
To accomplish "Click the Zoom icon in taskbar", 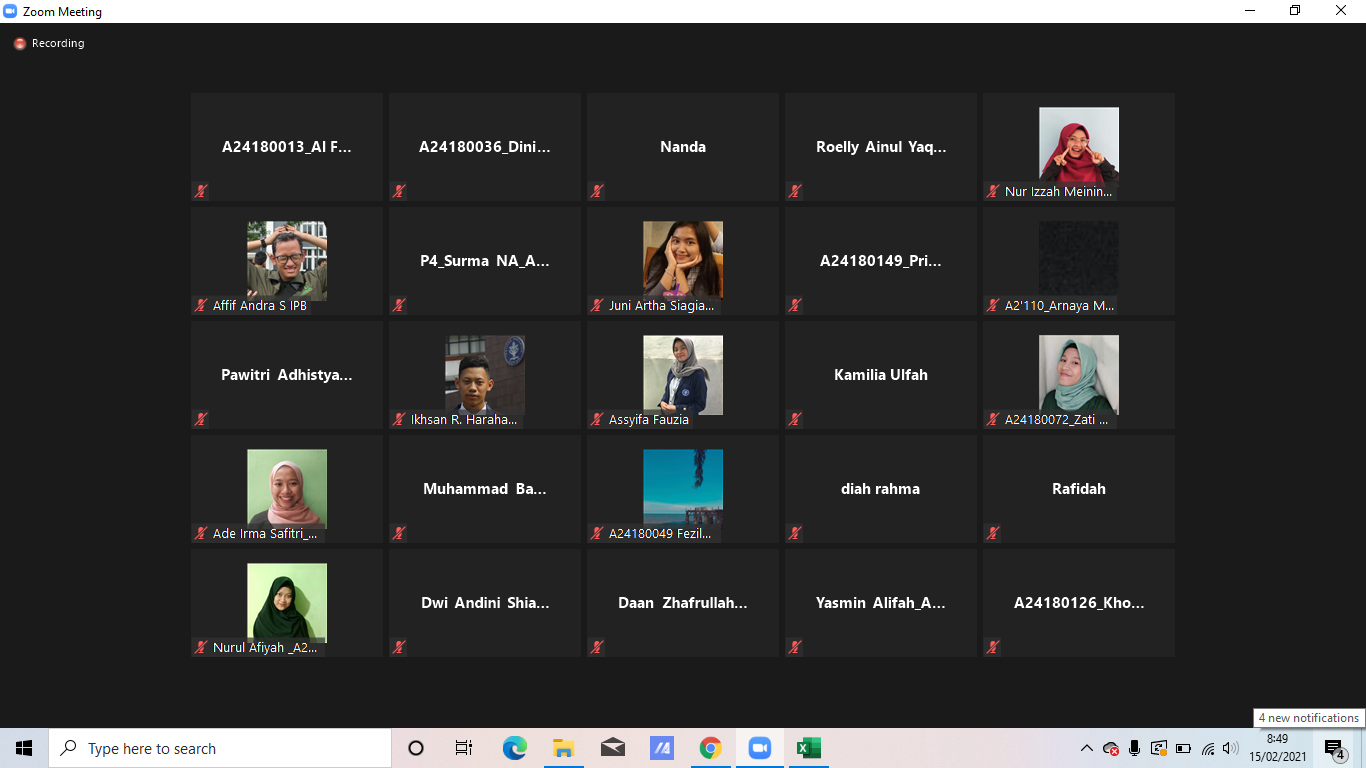I will click(759, 748).
